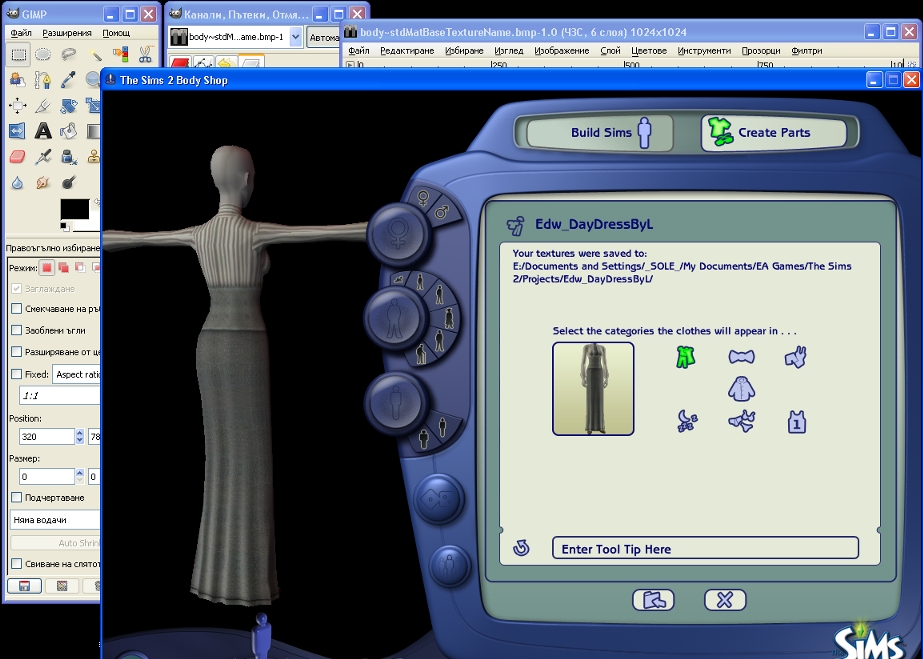The width and height of the screenshot is (923, 659).
Task: Increase the Размер spinner value
Action: coord(79,472)
